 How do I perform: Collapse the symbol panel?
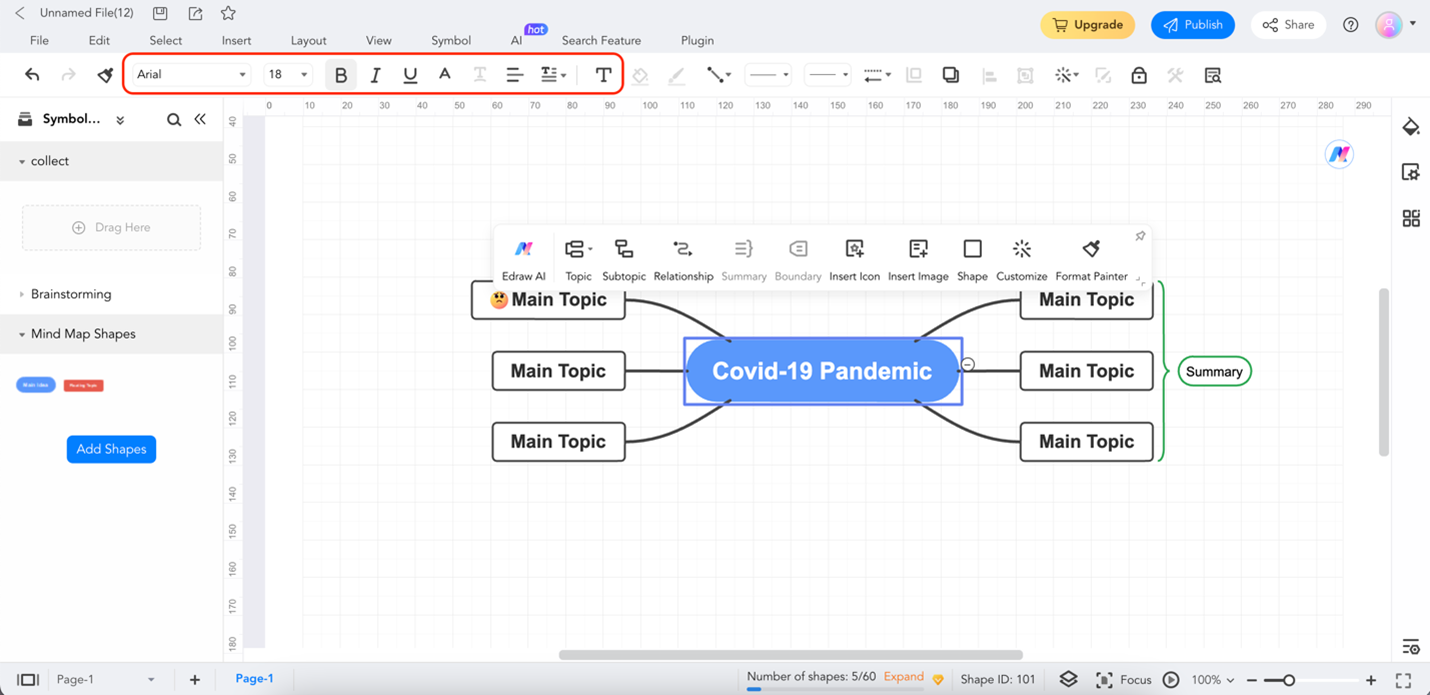[x=200, y=119]
